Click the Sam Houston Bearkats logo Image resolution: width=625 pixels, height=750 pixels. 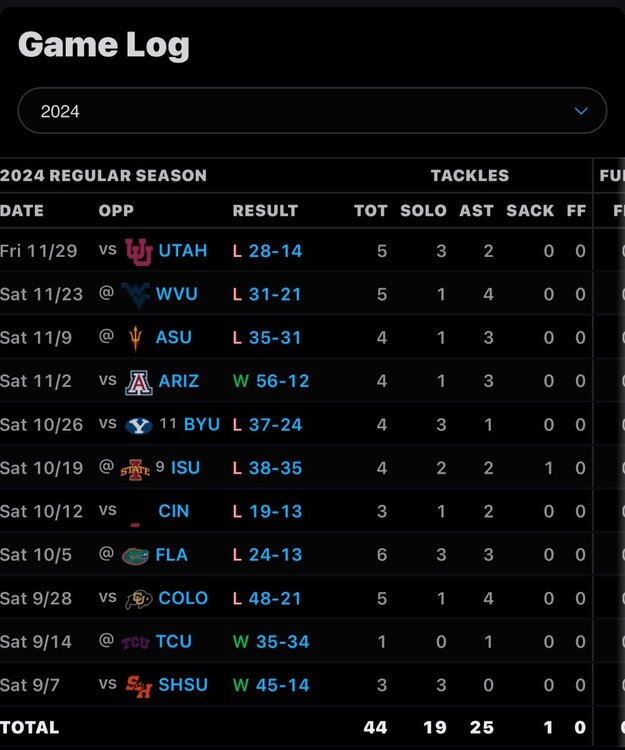pyautogui.click(x=139, y=685)
